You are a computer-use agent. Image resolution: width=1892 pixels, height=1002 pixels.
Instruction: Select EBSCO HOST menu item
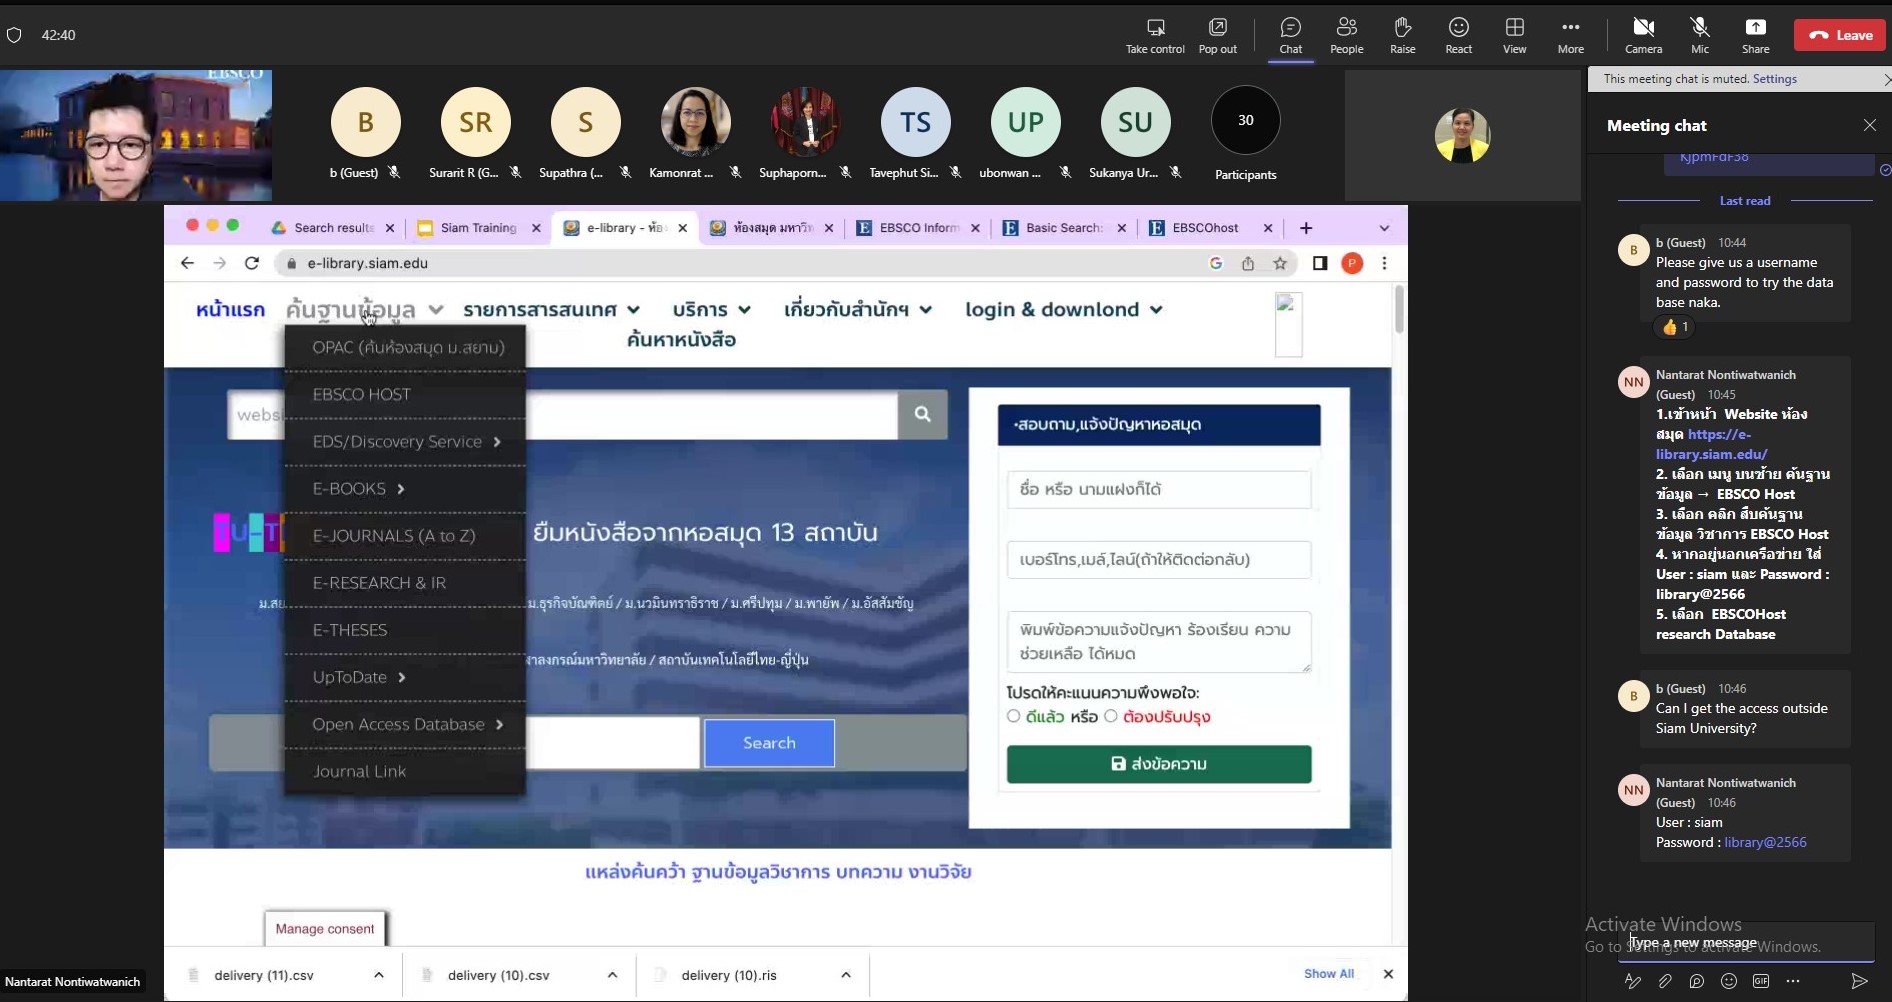click(x=362, y=395)
